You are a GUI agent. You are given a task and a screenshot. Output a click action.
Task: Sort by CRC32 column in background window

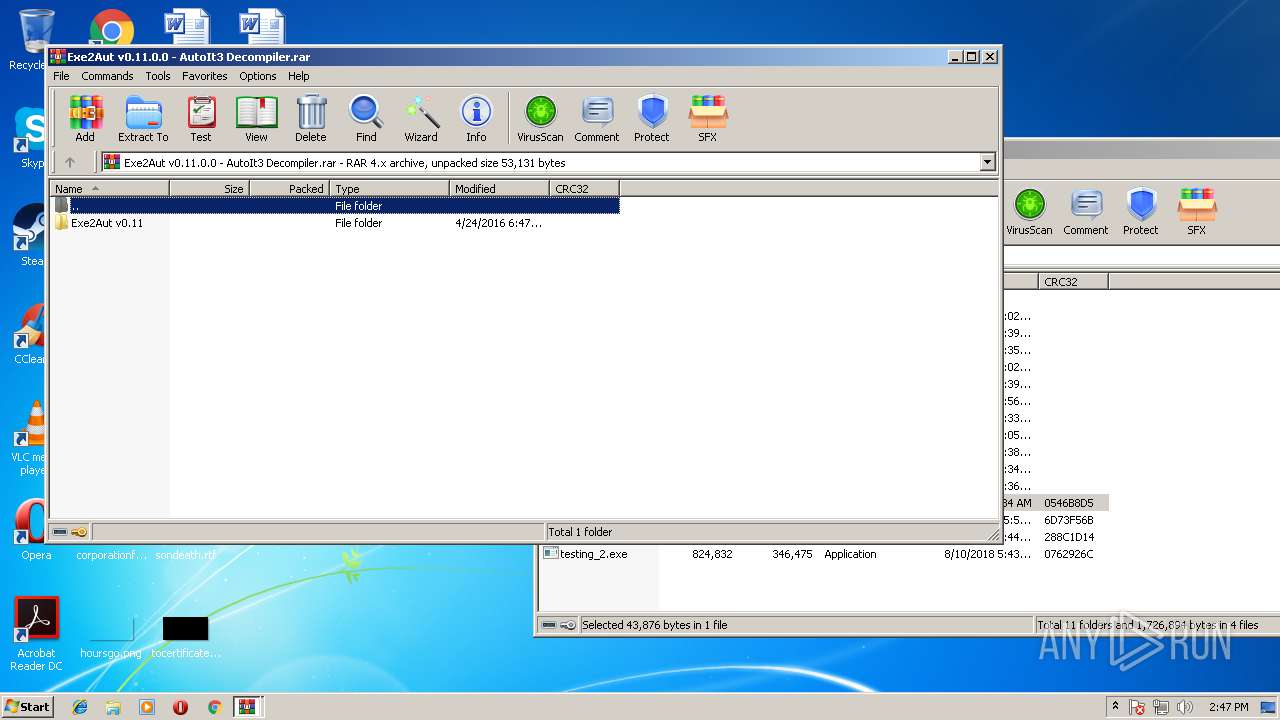(x=1073, y=282)
